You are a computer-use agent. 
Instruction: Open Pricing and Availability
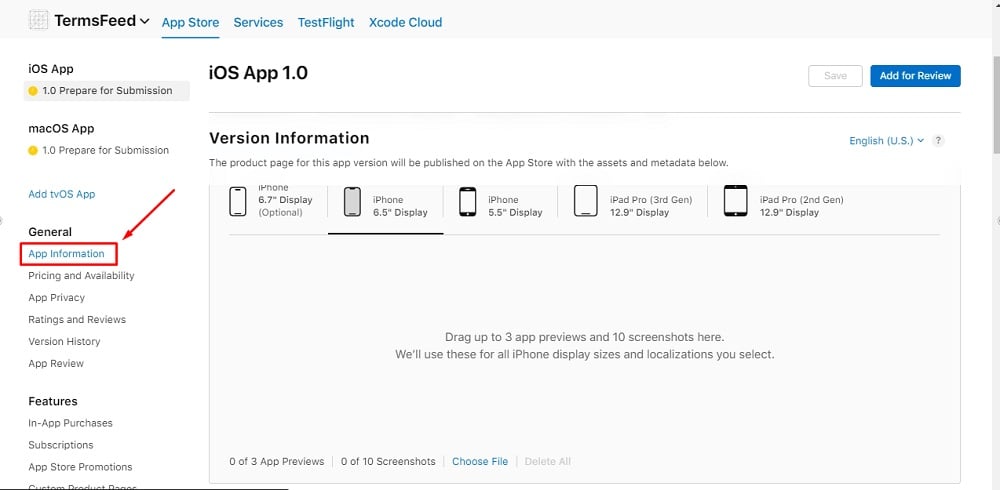(81, 276)
